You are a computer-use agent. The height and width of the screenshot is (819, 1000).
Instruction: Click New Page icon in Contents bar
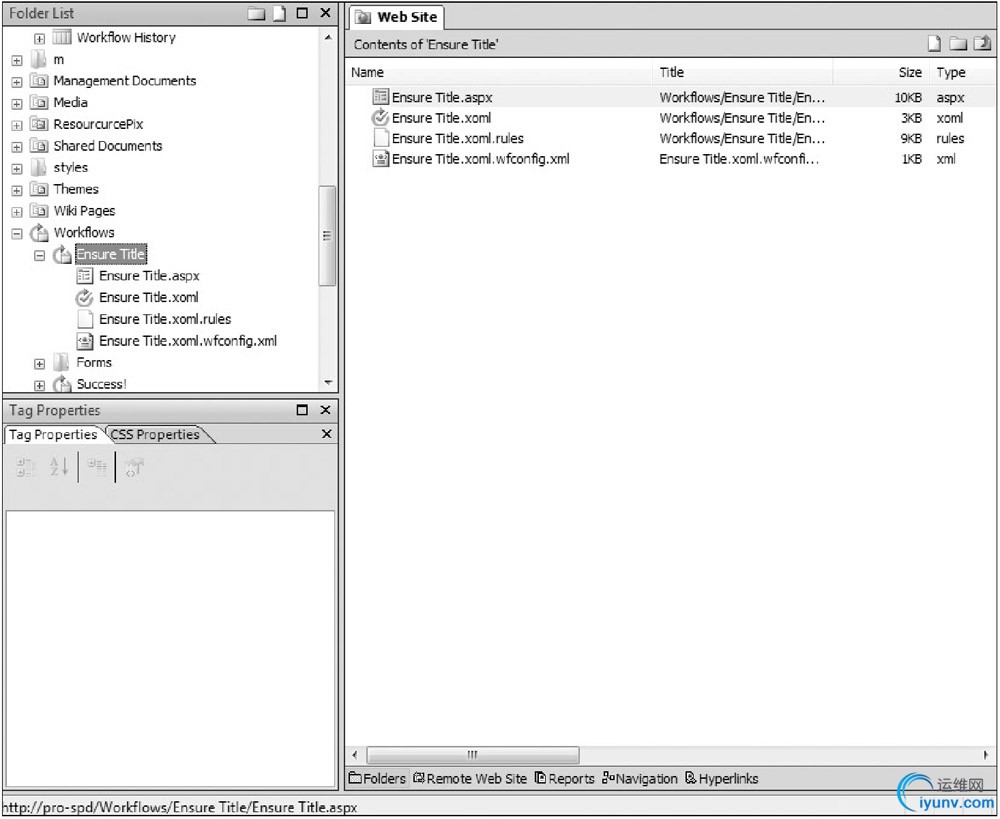(934, 43)
